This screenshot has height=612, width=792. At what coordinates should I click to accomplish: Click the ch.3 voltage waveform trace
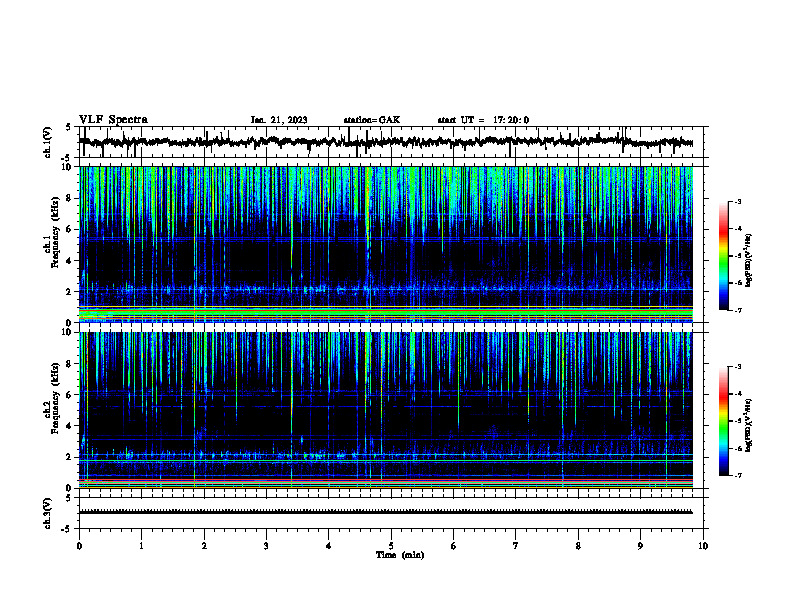click(386, 512)
